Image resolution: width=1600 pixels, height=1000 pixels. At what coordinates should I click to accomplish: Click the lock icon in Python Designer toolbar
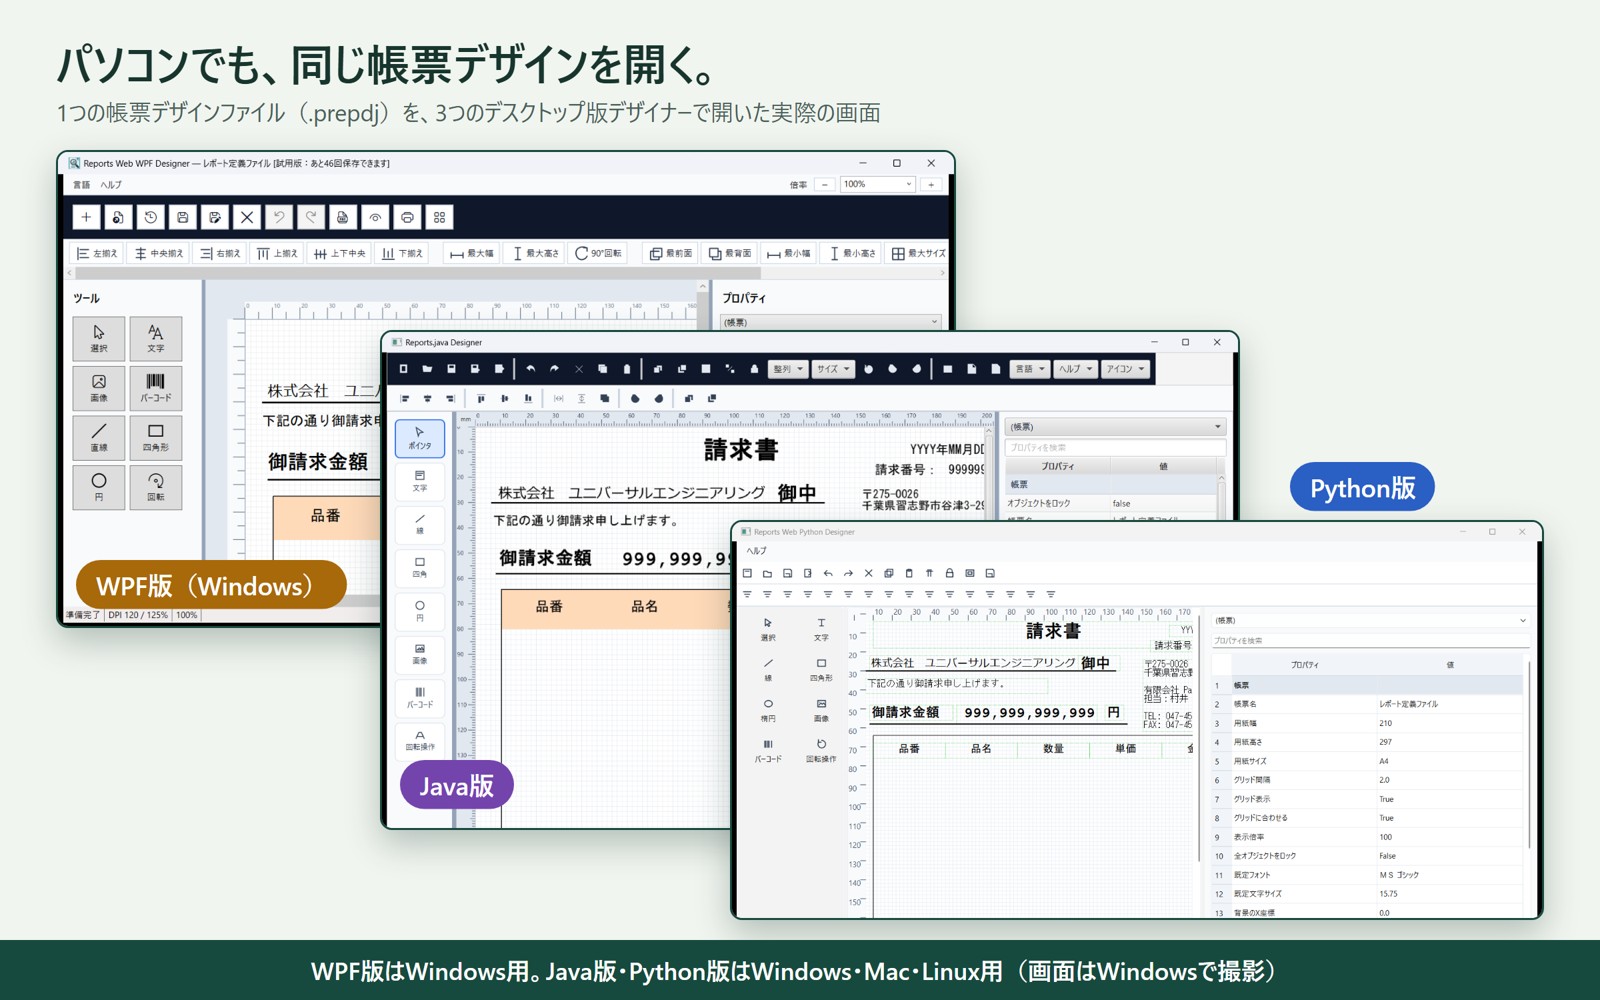click(x=949, y=573)
